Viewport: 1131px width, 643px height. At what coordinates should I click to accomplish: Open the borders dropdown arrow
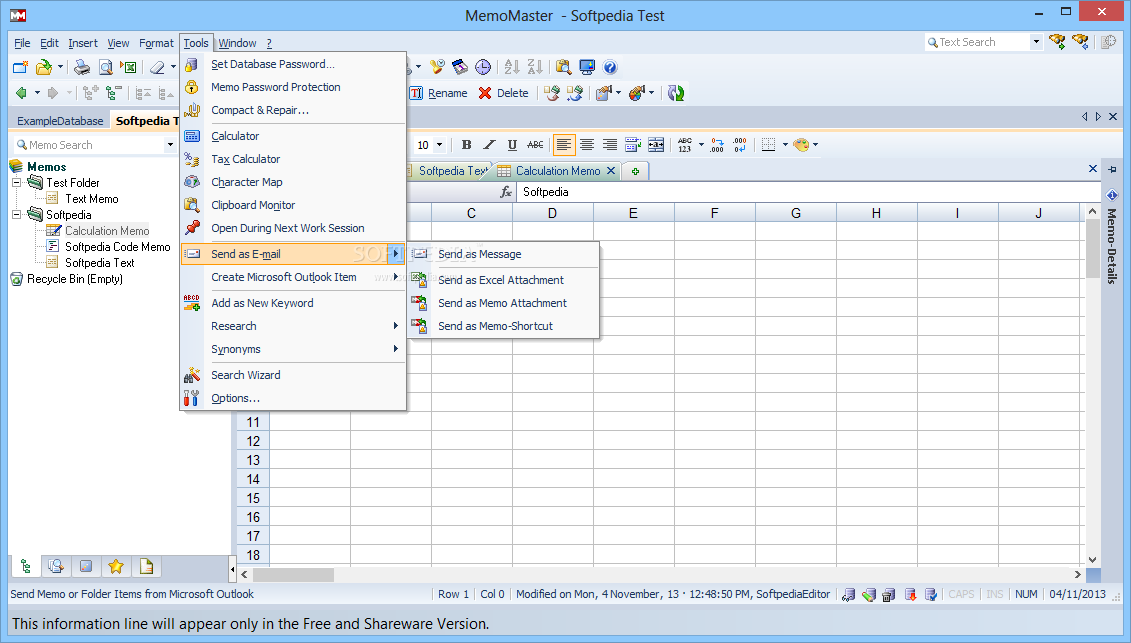pos(785,144)
